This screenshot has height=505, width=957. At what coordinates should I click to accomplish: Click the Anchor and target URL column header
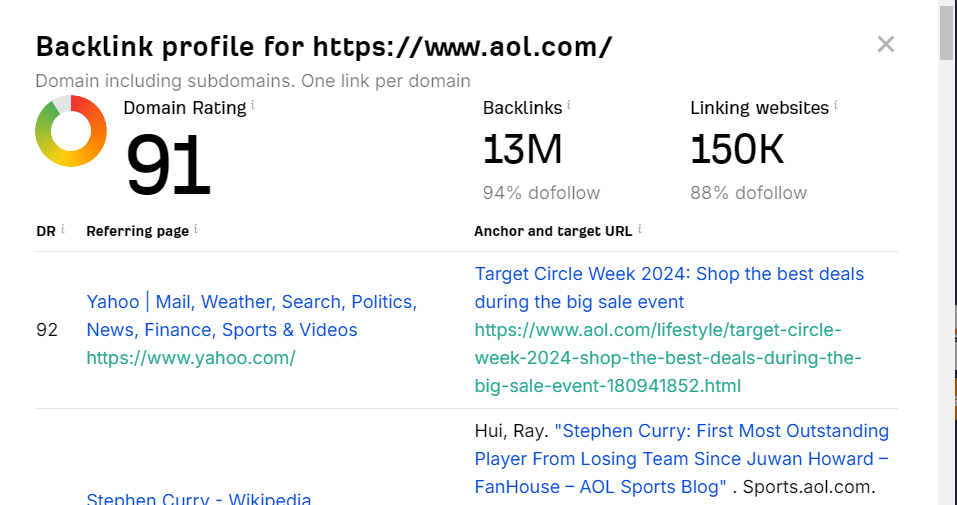553,231
